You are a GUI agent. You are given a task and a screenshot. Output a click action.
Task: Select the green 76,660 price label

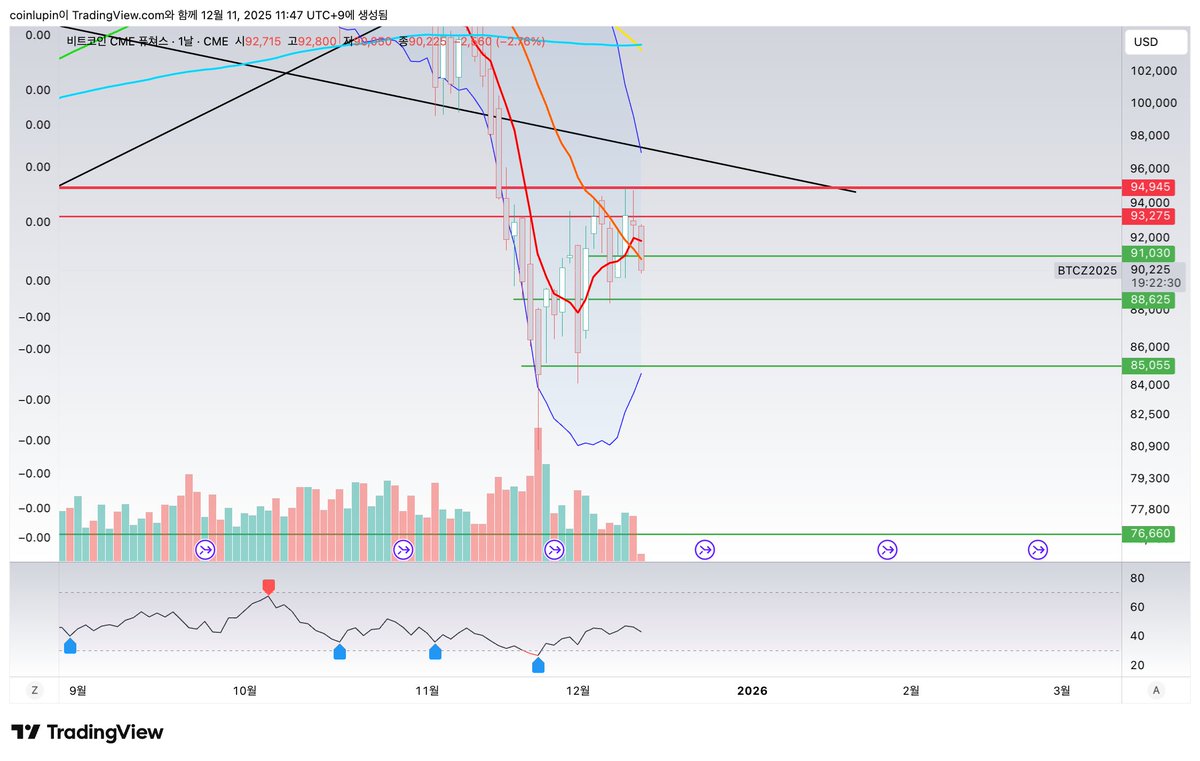pyautogui.click(x=1151, y=534)
